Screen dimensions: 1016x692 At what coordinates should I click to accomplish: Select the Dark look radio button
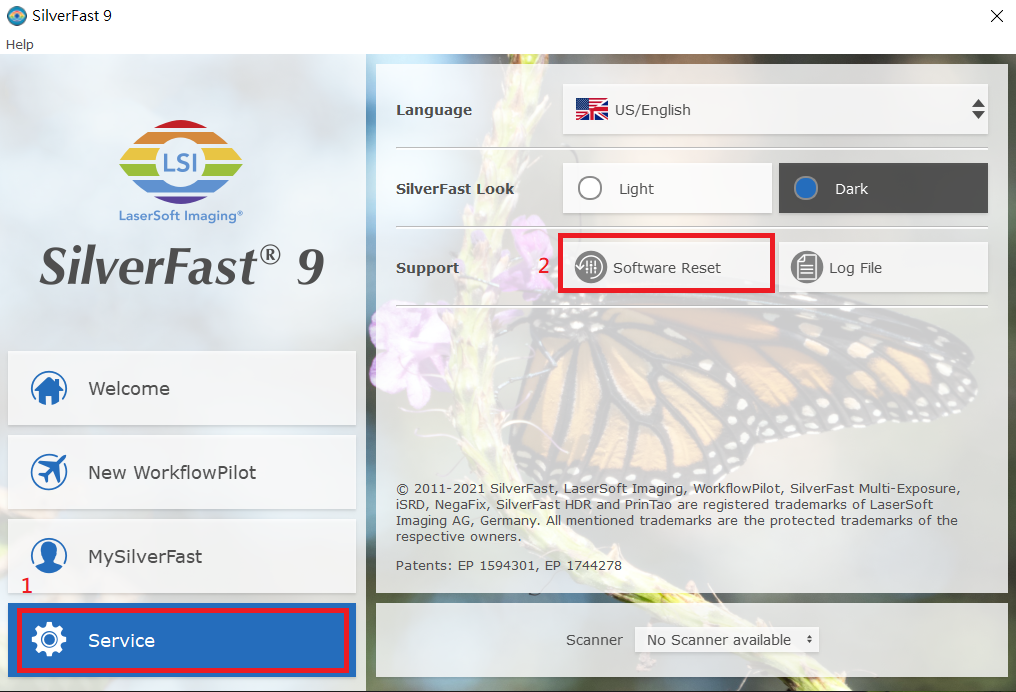[806, 188]
